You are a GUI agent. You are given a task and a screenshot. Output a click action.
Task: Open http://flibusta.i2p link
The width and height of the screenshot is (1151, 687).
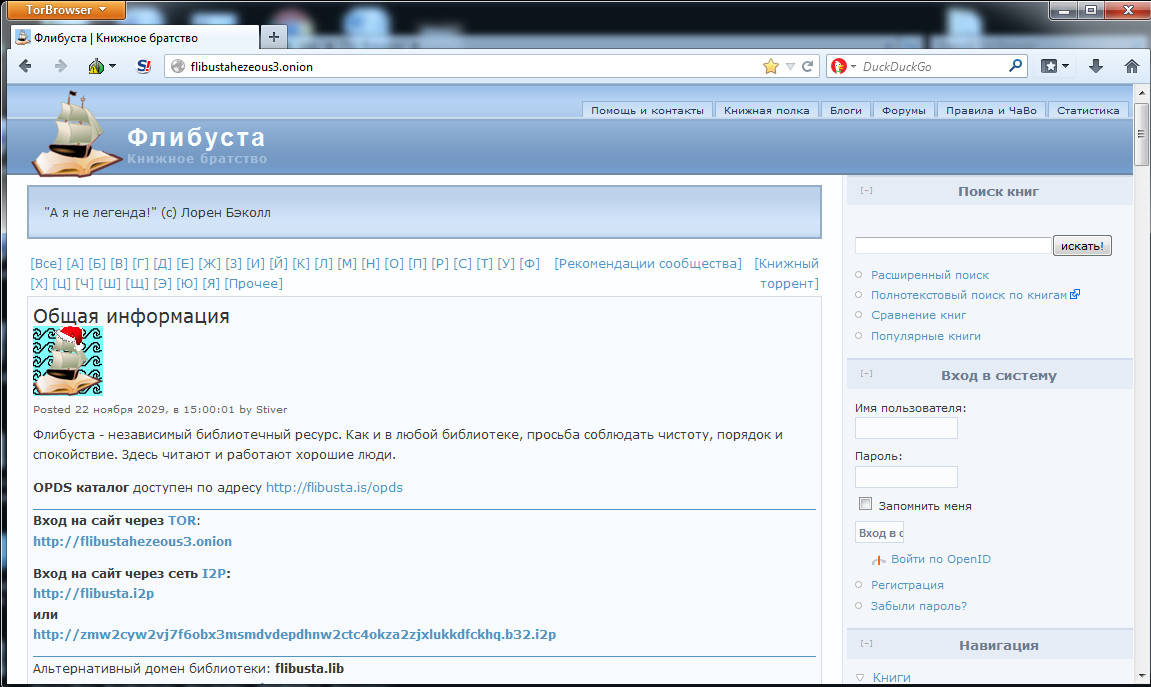click(93, 593)
